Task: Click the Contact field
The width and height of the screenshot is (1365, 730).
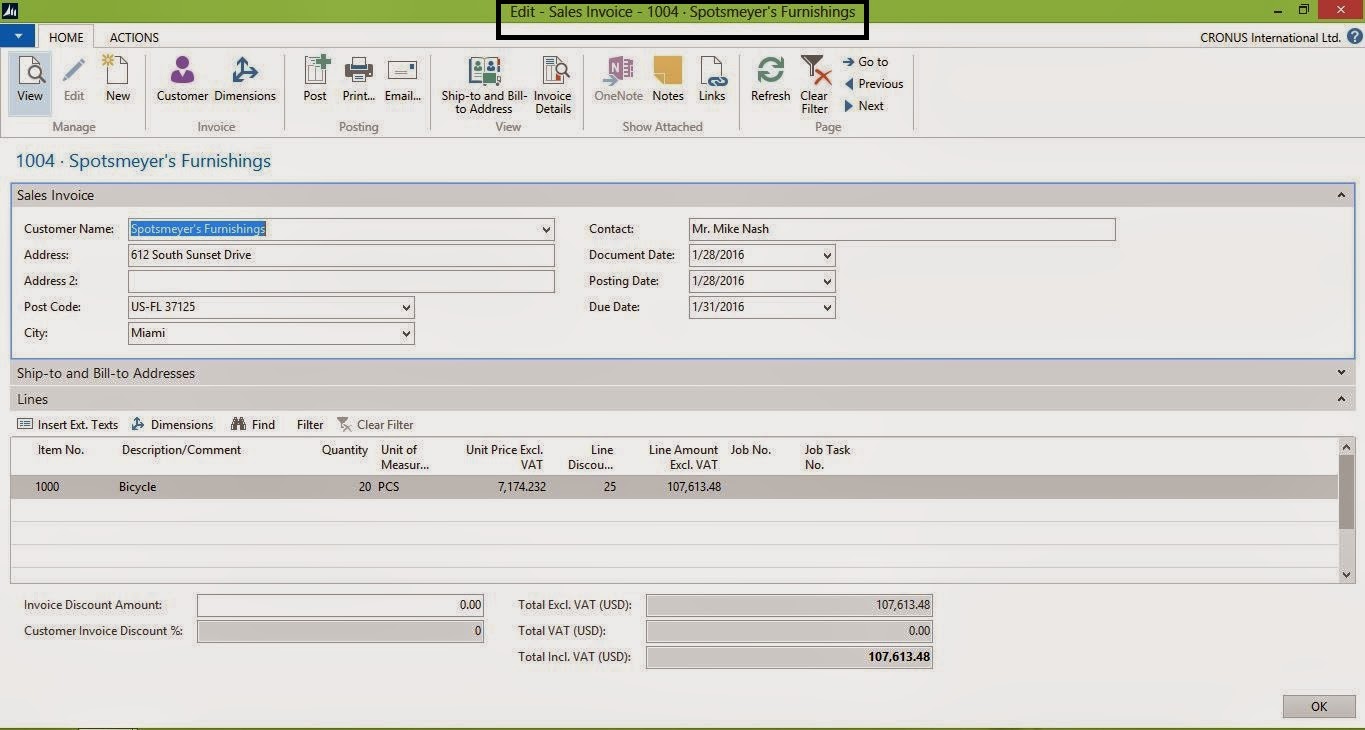Action: (902, 229)
